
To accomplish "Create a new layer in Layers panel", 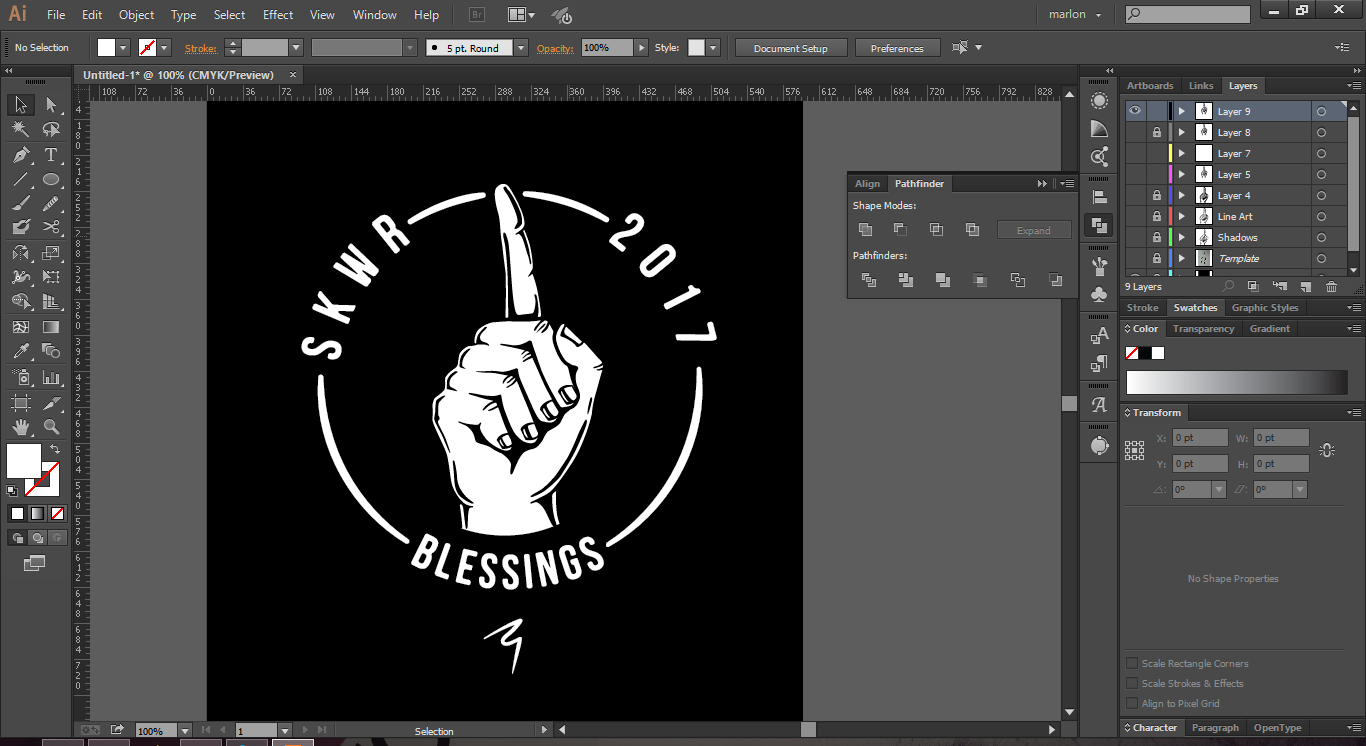I will click(1305, 287).
